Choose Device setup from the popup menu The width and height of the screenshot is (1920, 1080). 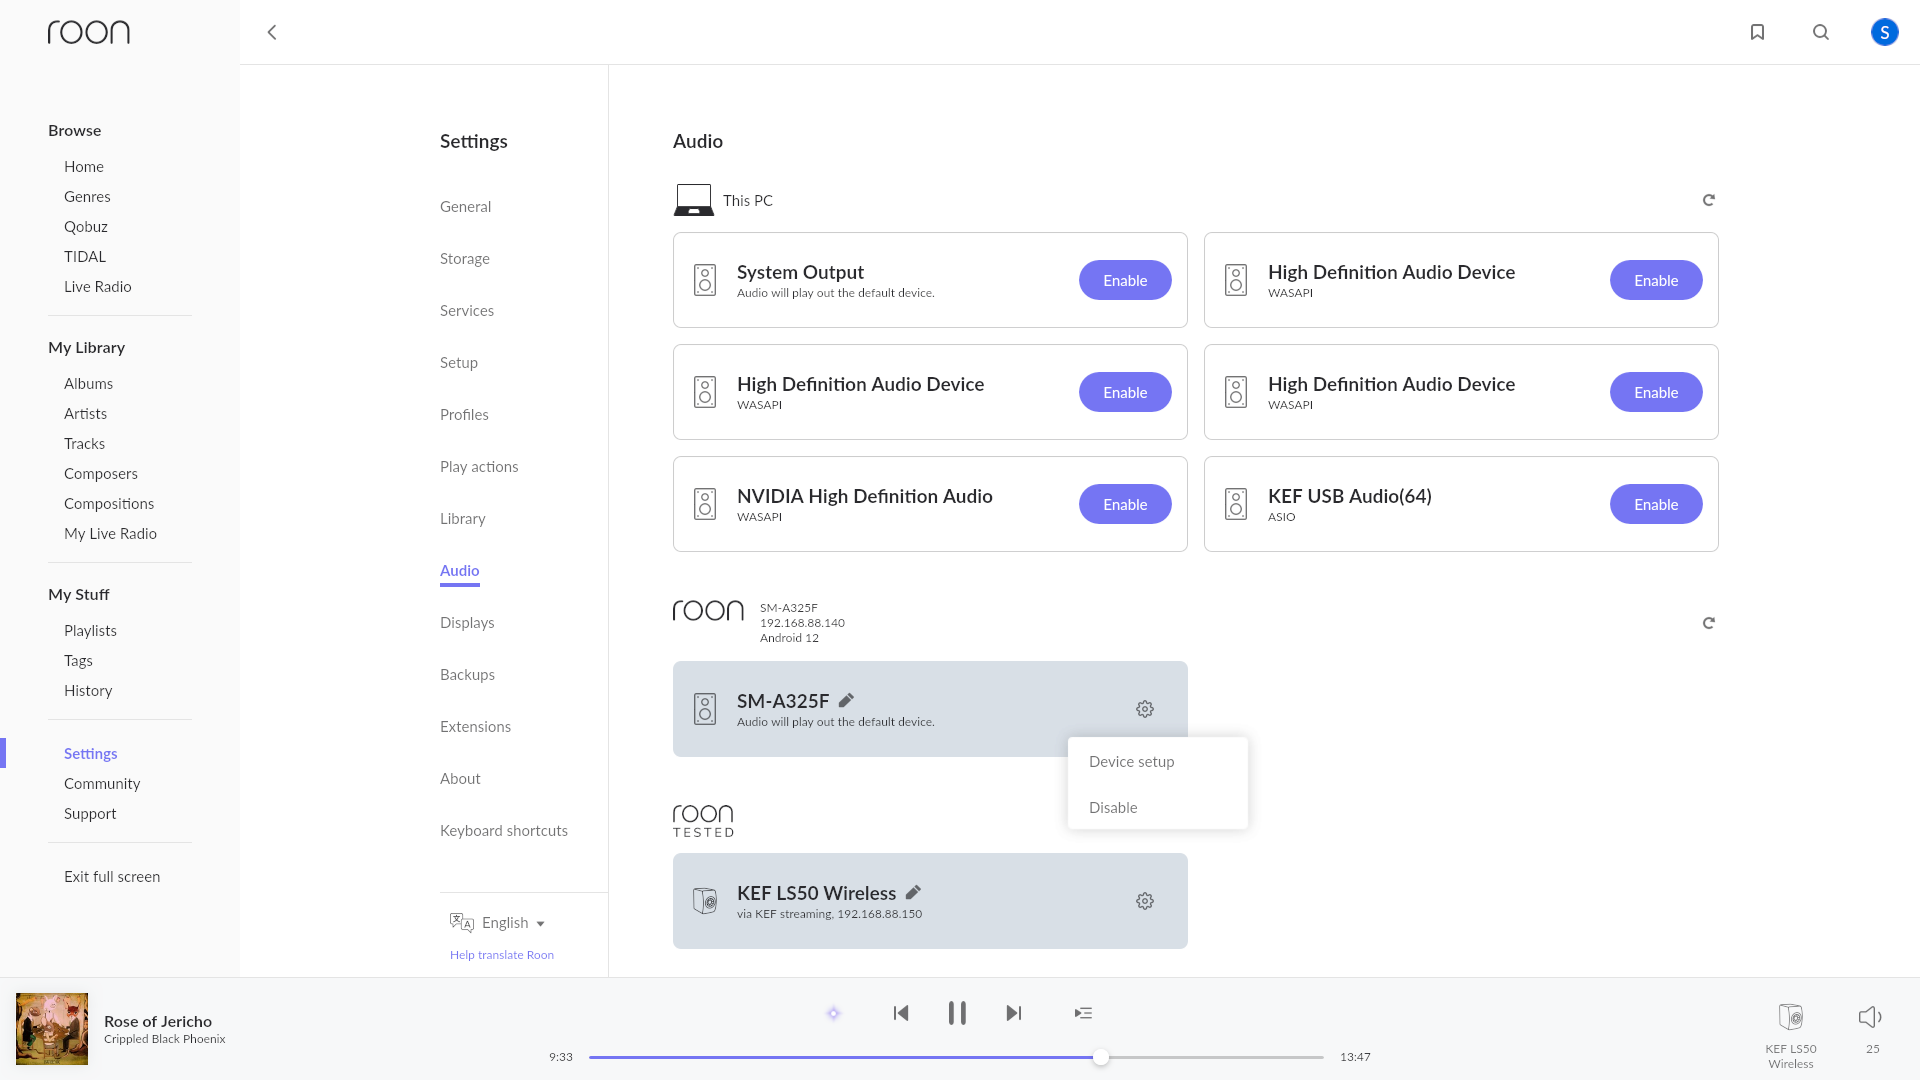click(x=1157, y=761)
